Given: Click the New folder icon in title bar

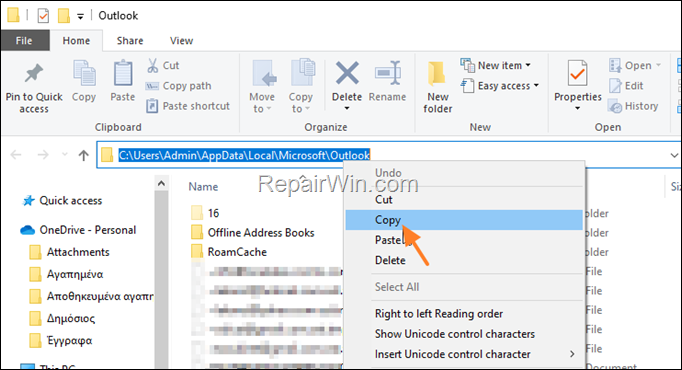Looking at the screenshot, I should click(64, 16).
